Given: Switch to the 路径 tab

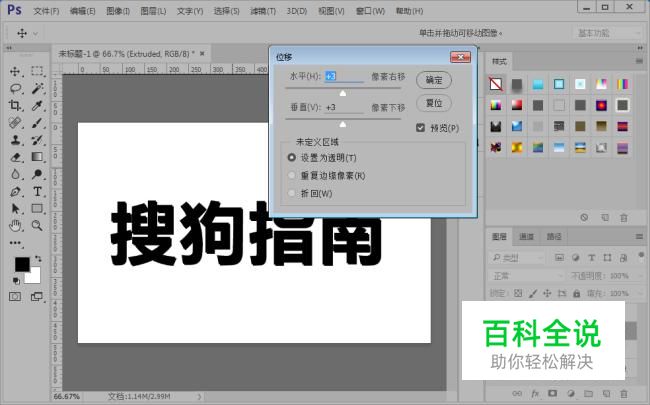Looking at the screenshot, I should 553,237.
